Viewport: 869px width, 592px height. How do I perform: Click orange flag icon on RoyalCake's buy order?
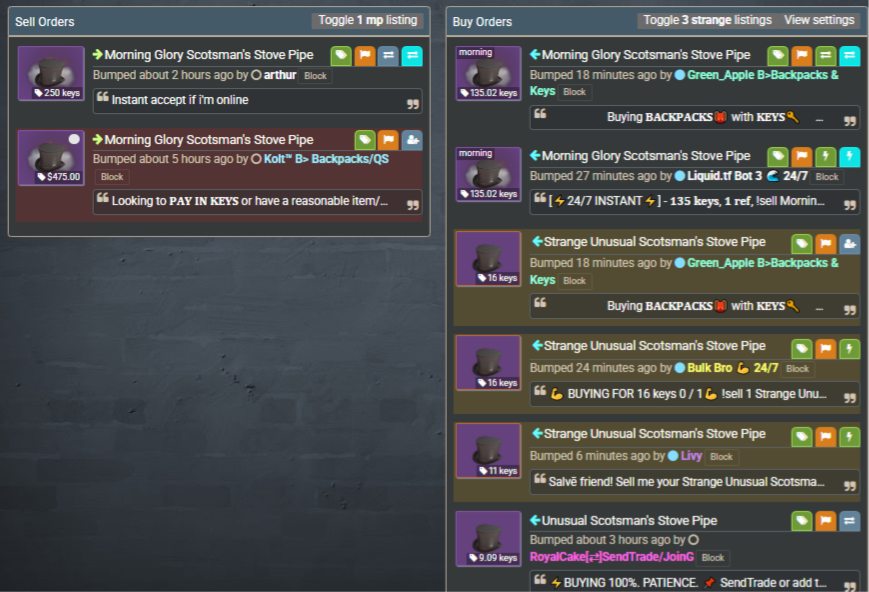click(826, 521)
